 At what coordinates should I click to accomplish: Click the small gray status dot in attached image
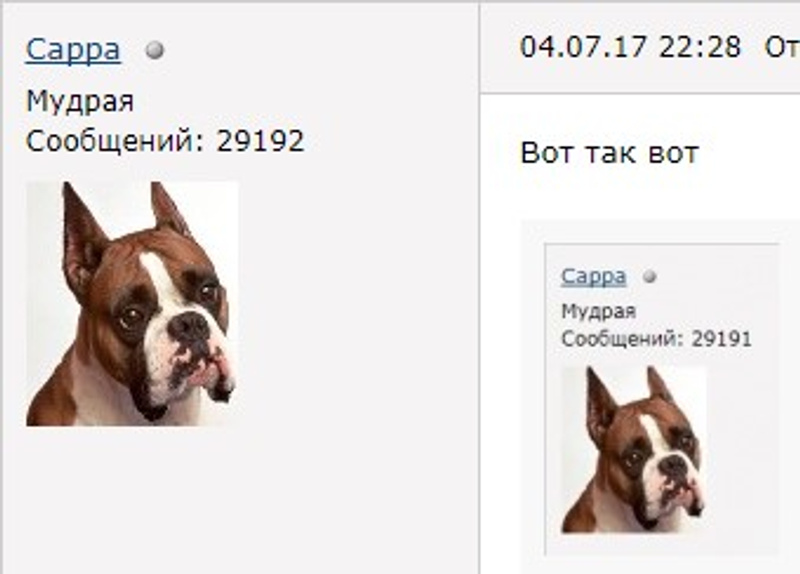[649, 277]
